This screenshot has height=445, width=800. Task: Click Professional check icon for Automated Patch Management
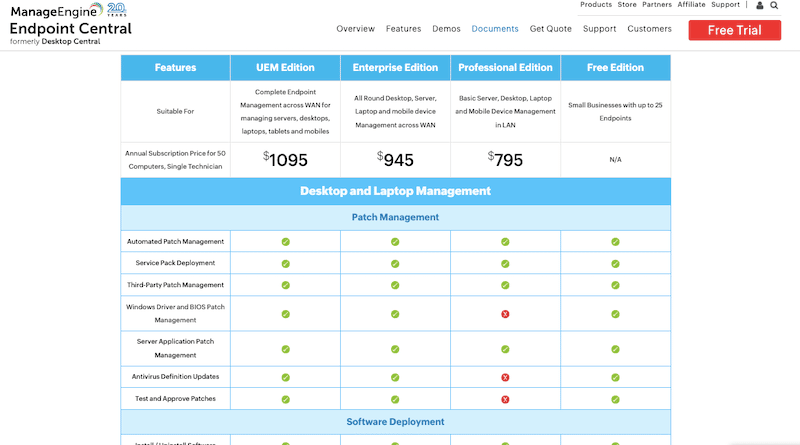(x=505, y=242)
